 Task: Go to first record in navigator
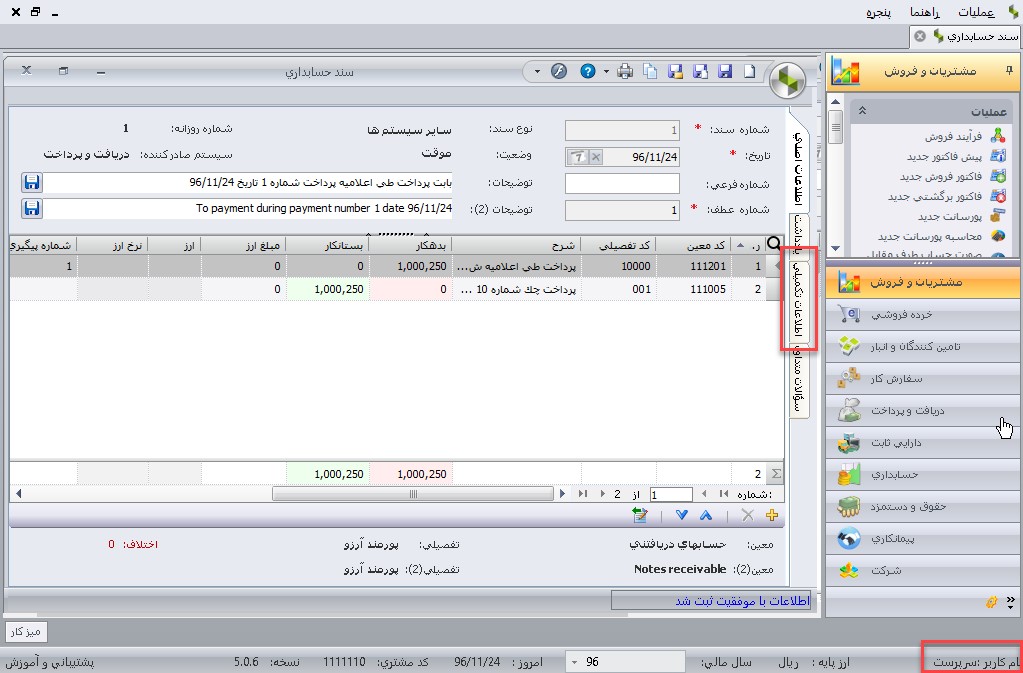click(723, 494)
